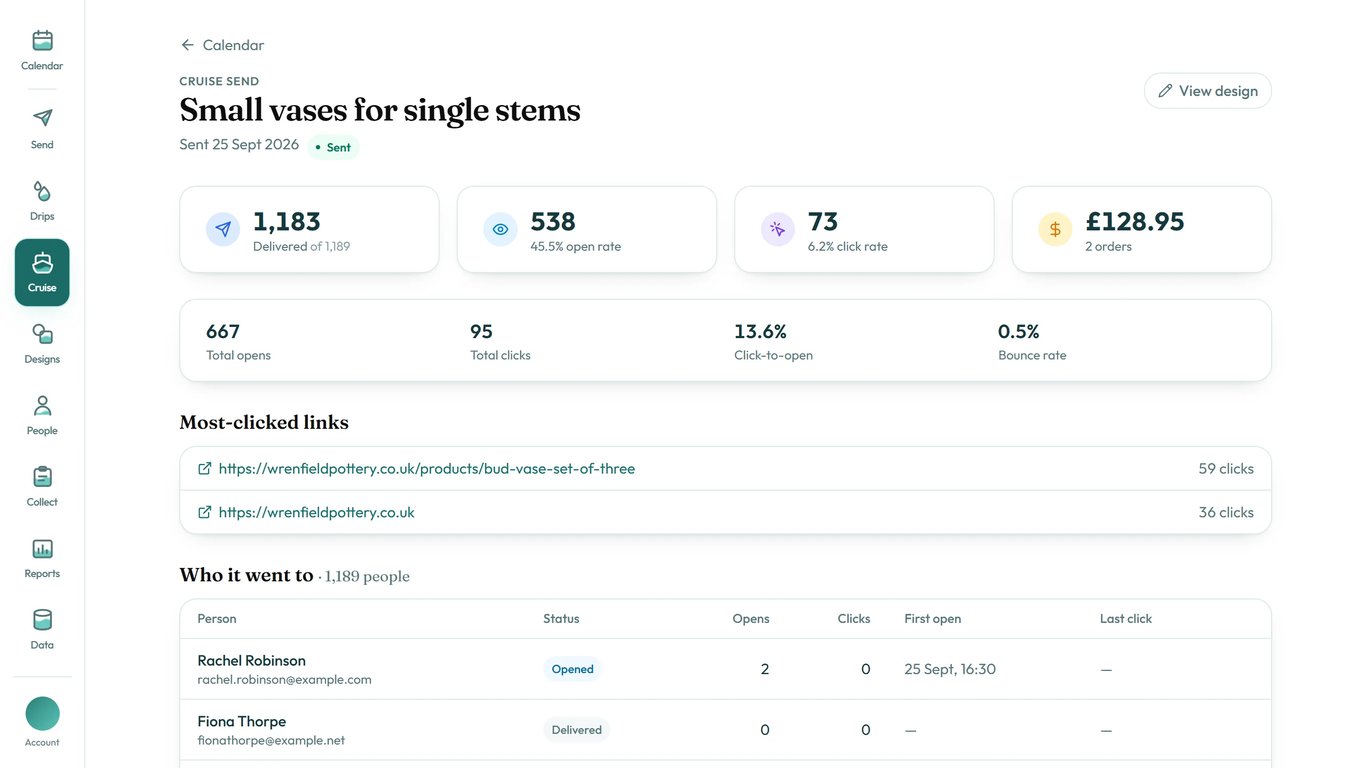Click the First open column header

point(933,619)
